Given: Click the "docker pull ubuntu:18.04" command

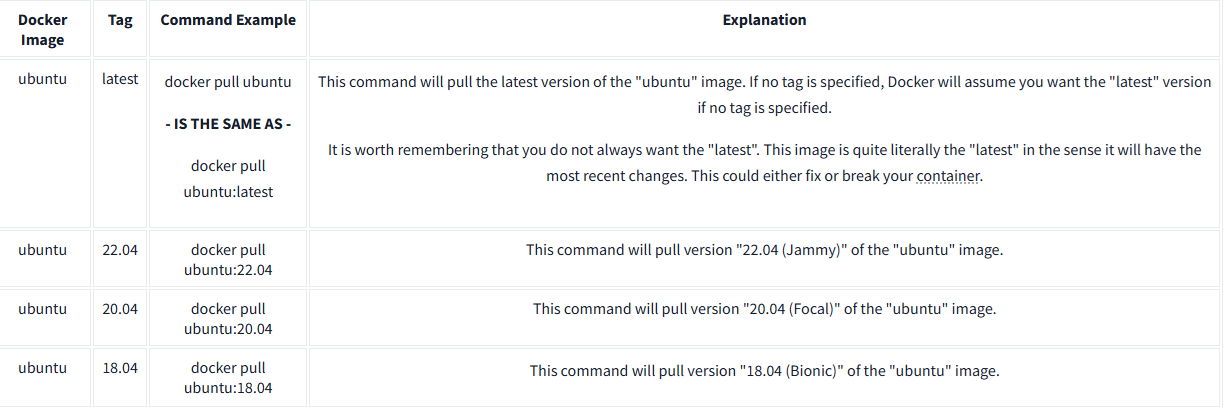Looking at the screenshot, I should pos(228,379).
